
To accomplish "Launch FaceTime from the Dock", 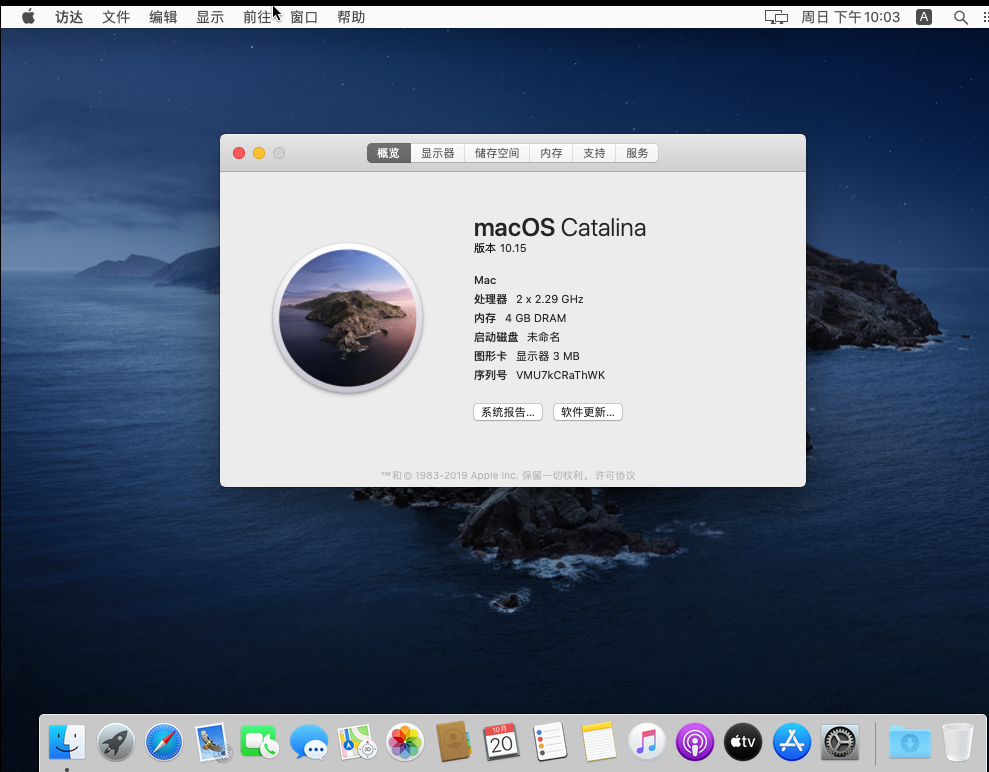I will 260,742.
